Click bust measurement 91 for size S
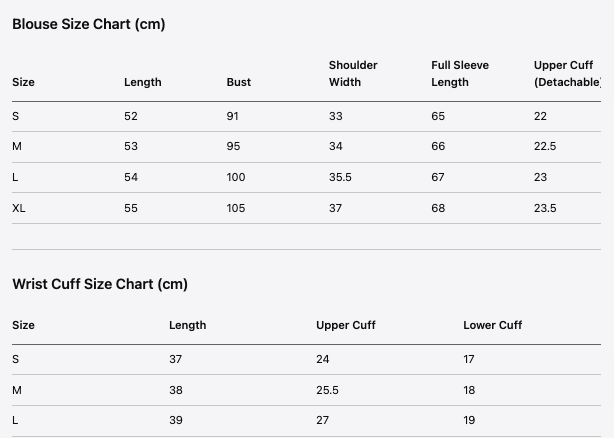 pos(233,116)
